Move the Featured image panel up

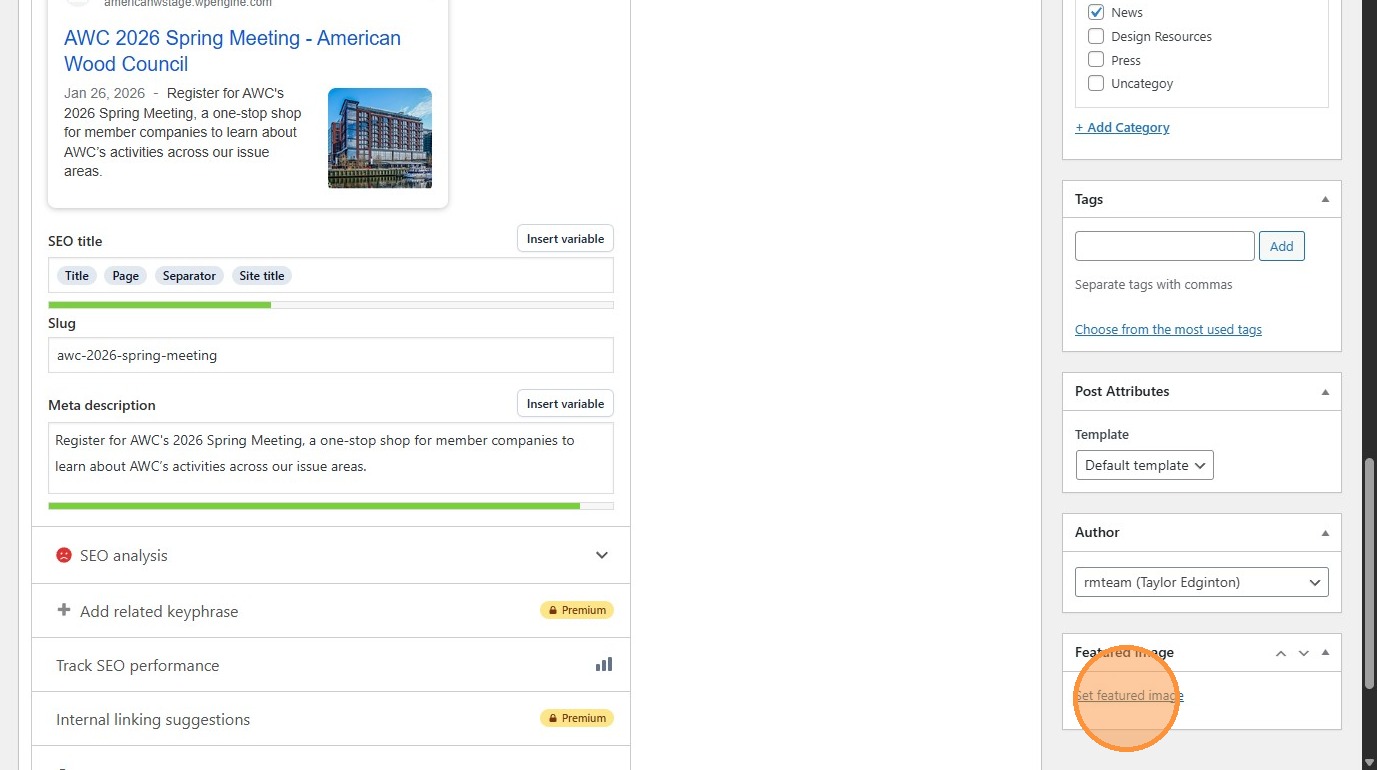[1281, 653]
